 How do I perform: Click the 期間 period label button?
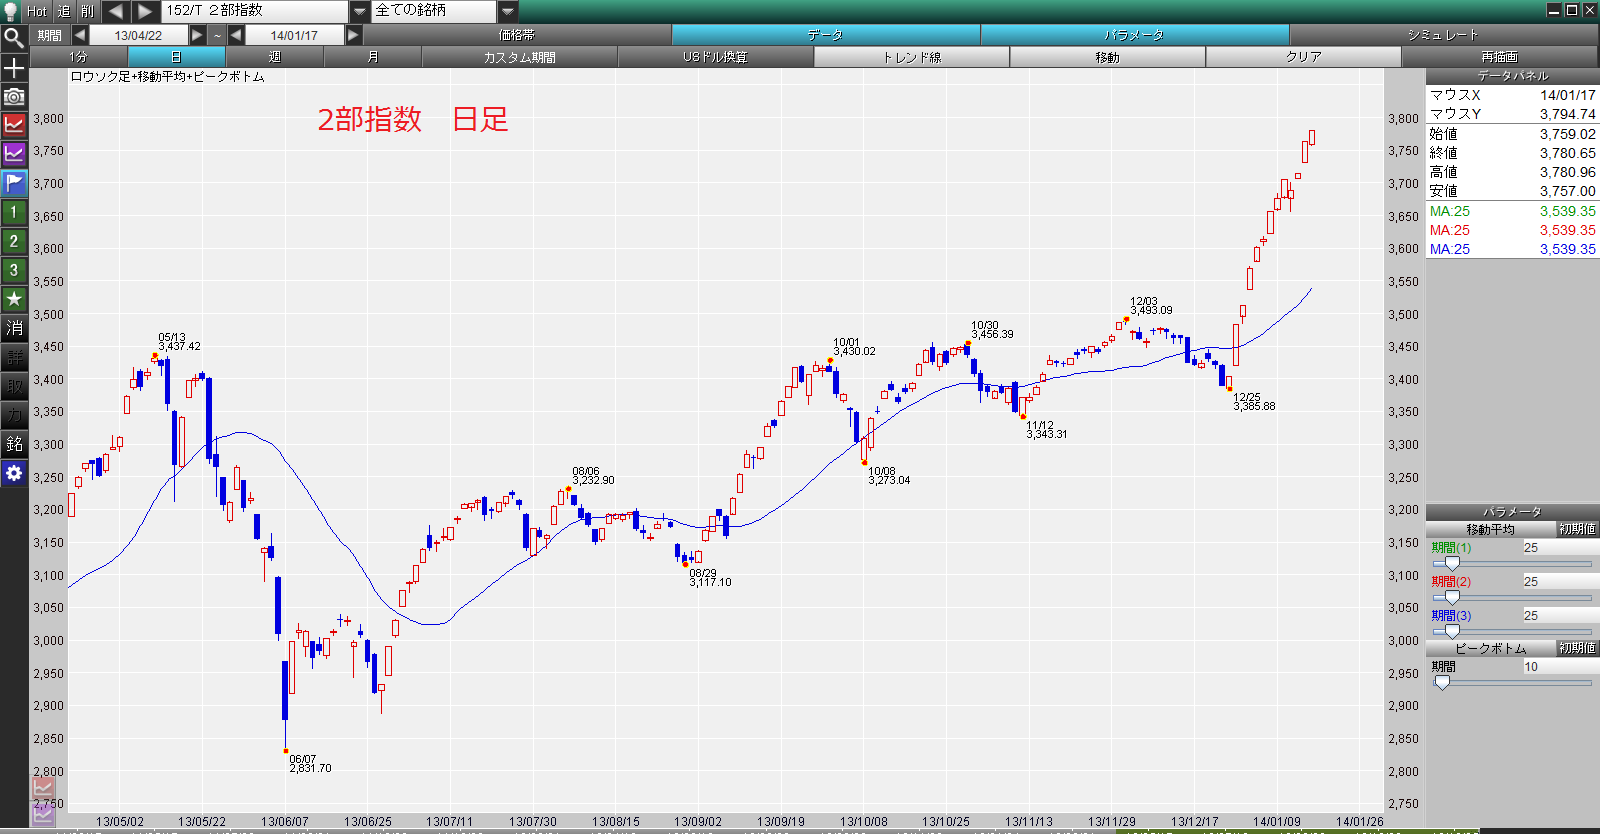point(49,35)
